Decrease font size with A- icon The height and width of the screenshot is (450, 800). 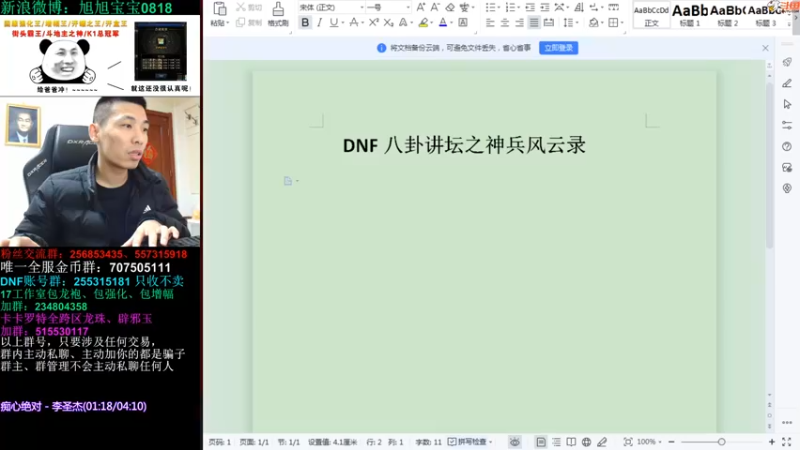pos(435,7)
